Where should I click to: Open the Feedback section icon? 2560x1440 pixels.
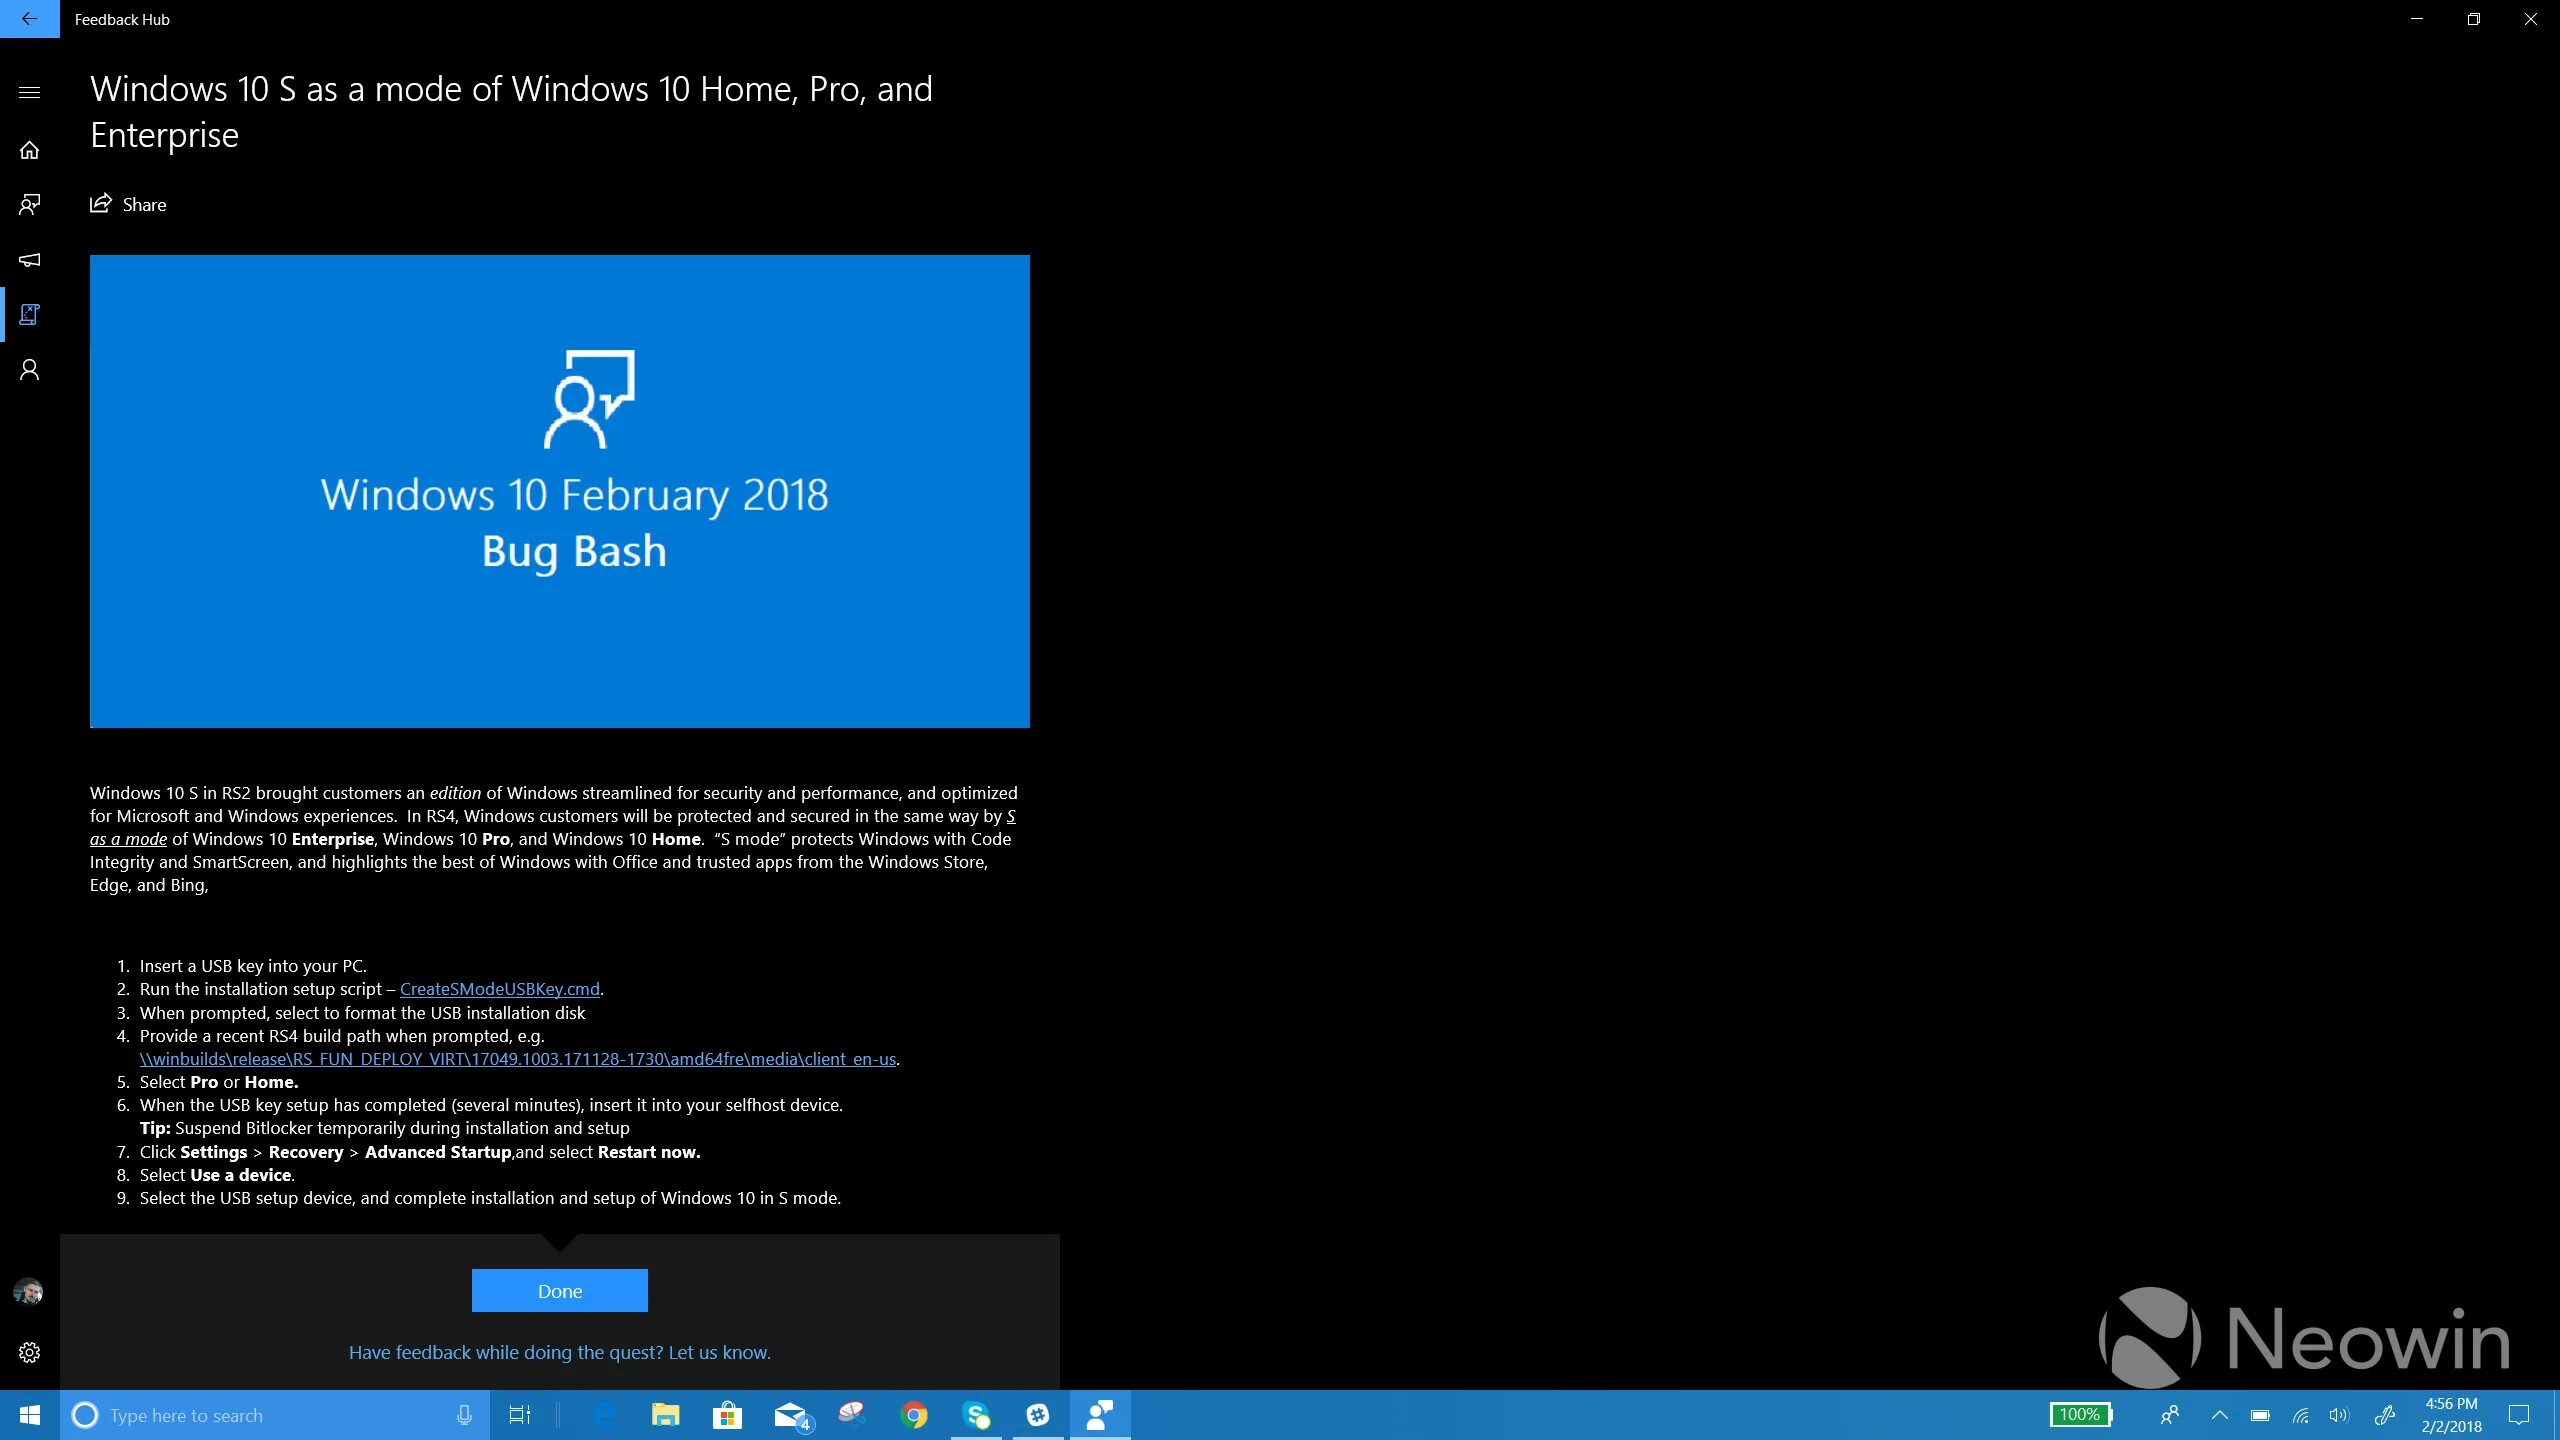pyautogui.click(x=29, y=204)
